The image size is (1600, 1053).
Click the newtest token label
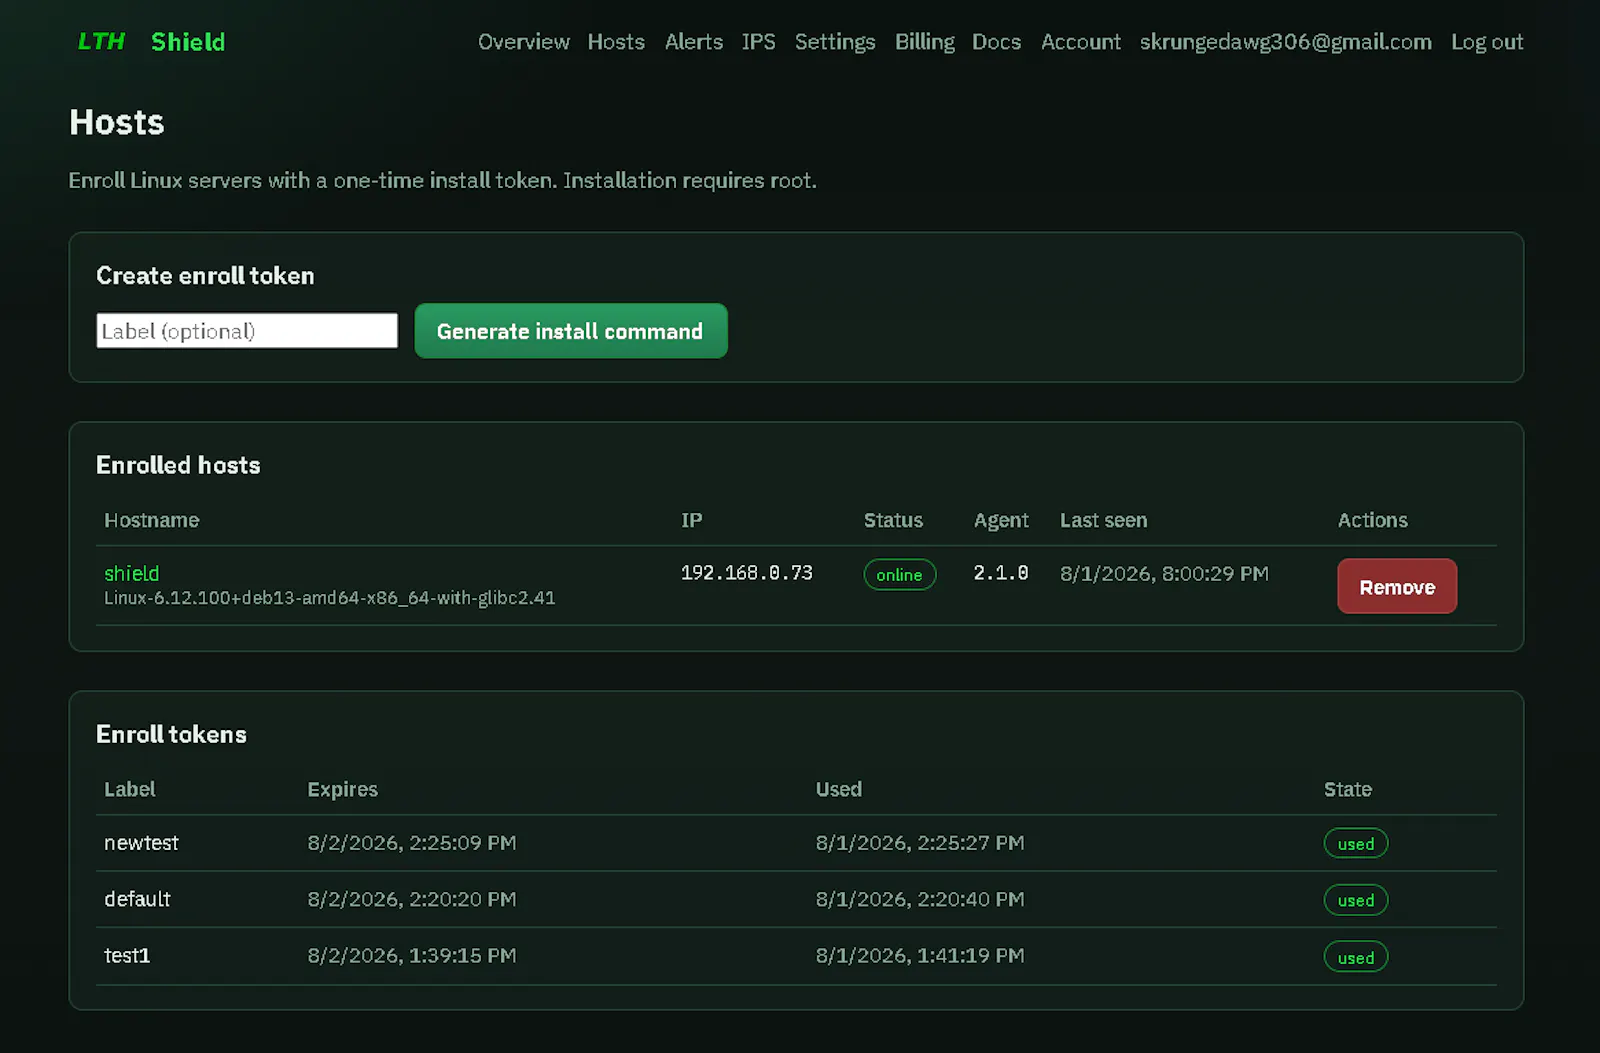[141, 843]
